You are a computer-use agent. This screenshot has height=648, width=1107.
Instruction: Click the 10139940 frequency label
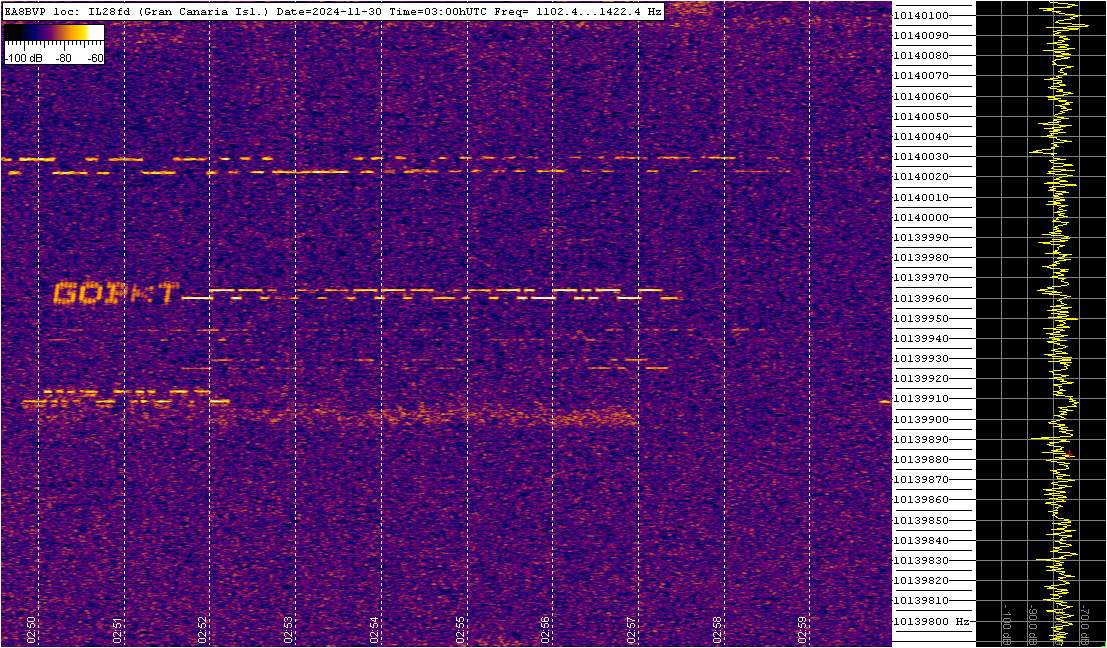[921, 339]
